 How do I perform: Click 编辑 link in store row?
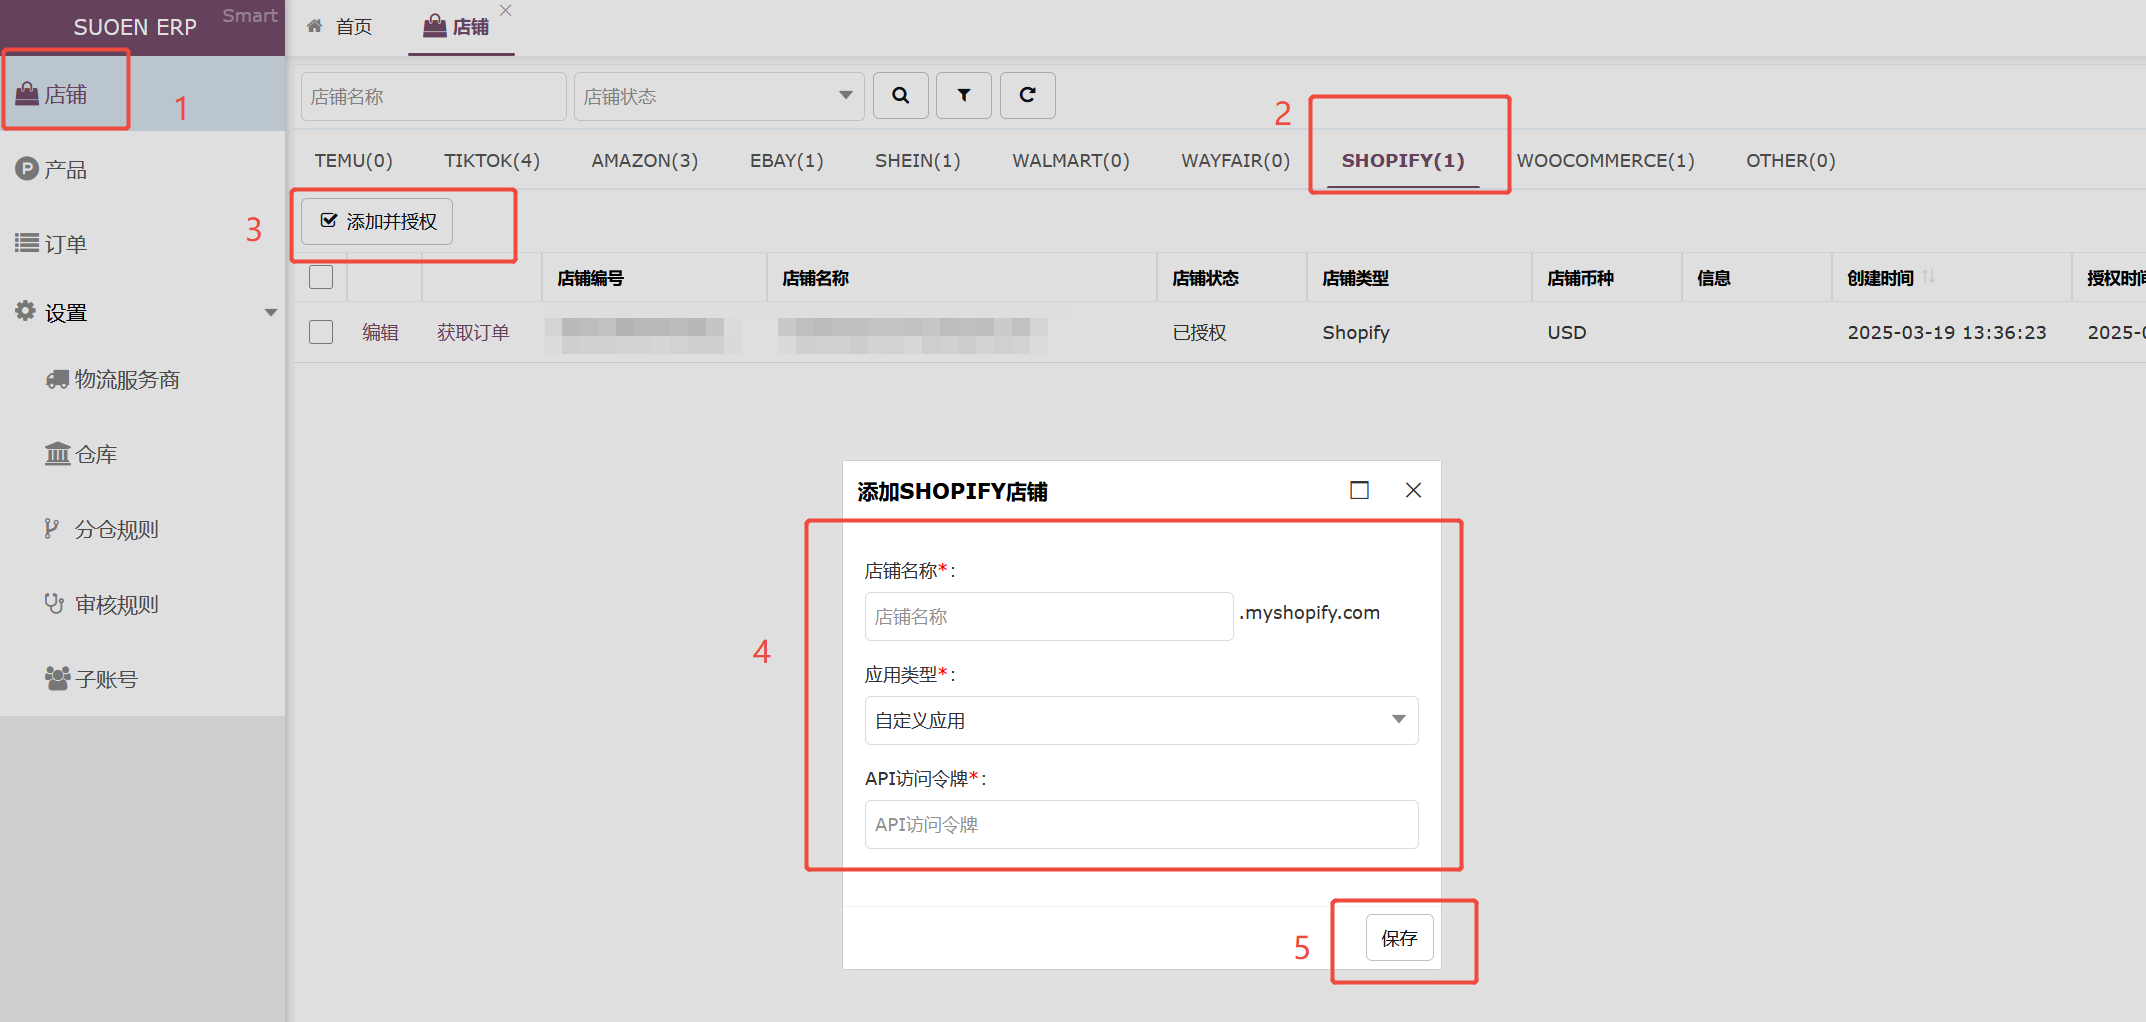(380, 332)
